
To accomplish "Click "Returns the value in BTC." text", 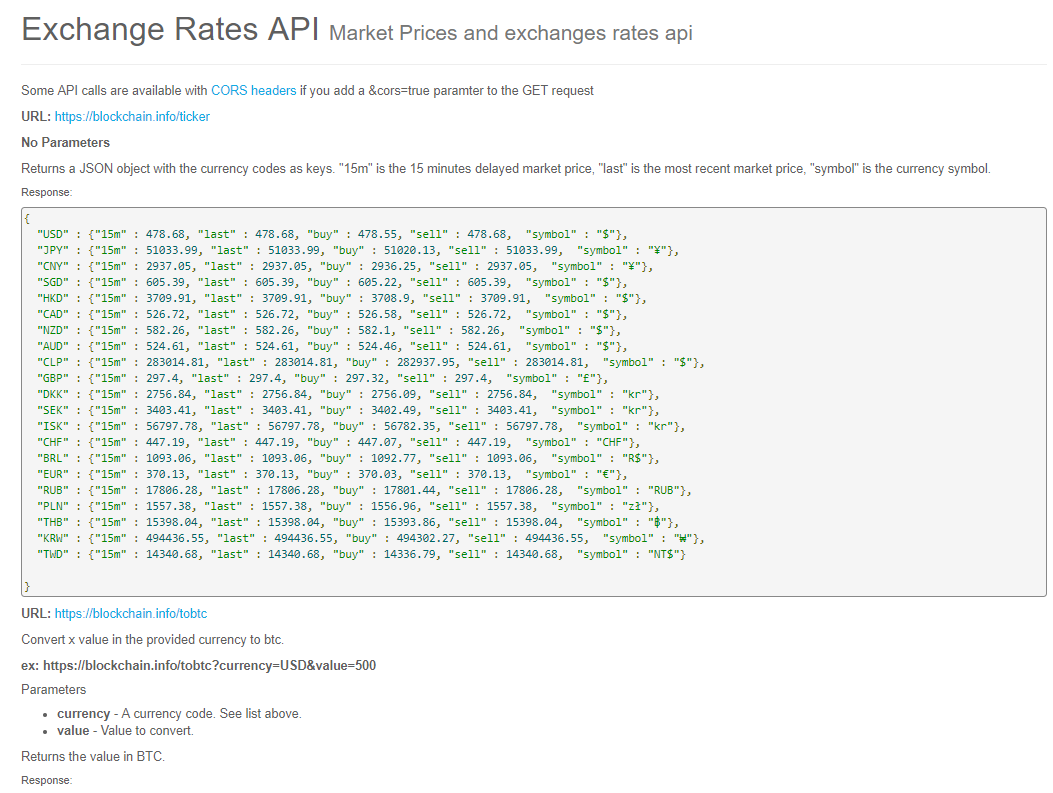I will pos(93,757).
